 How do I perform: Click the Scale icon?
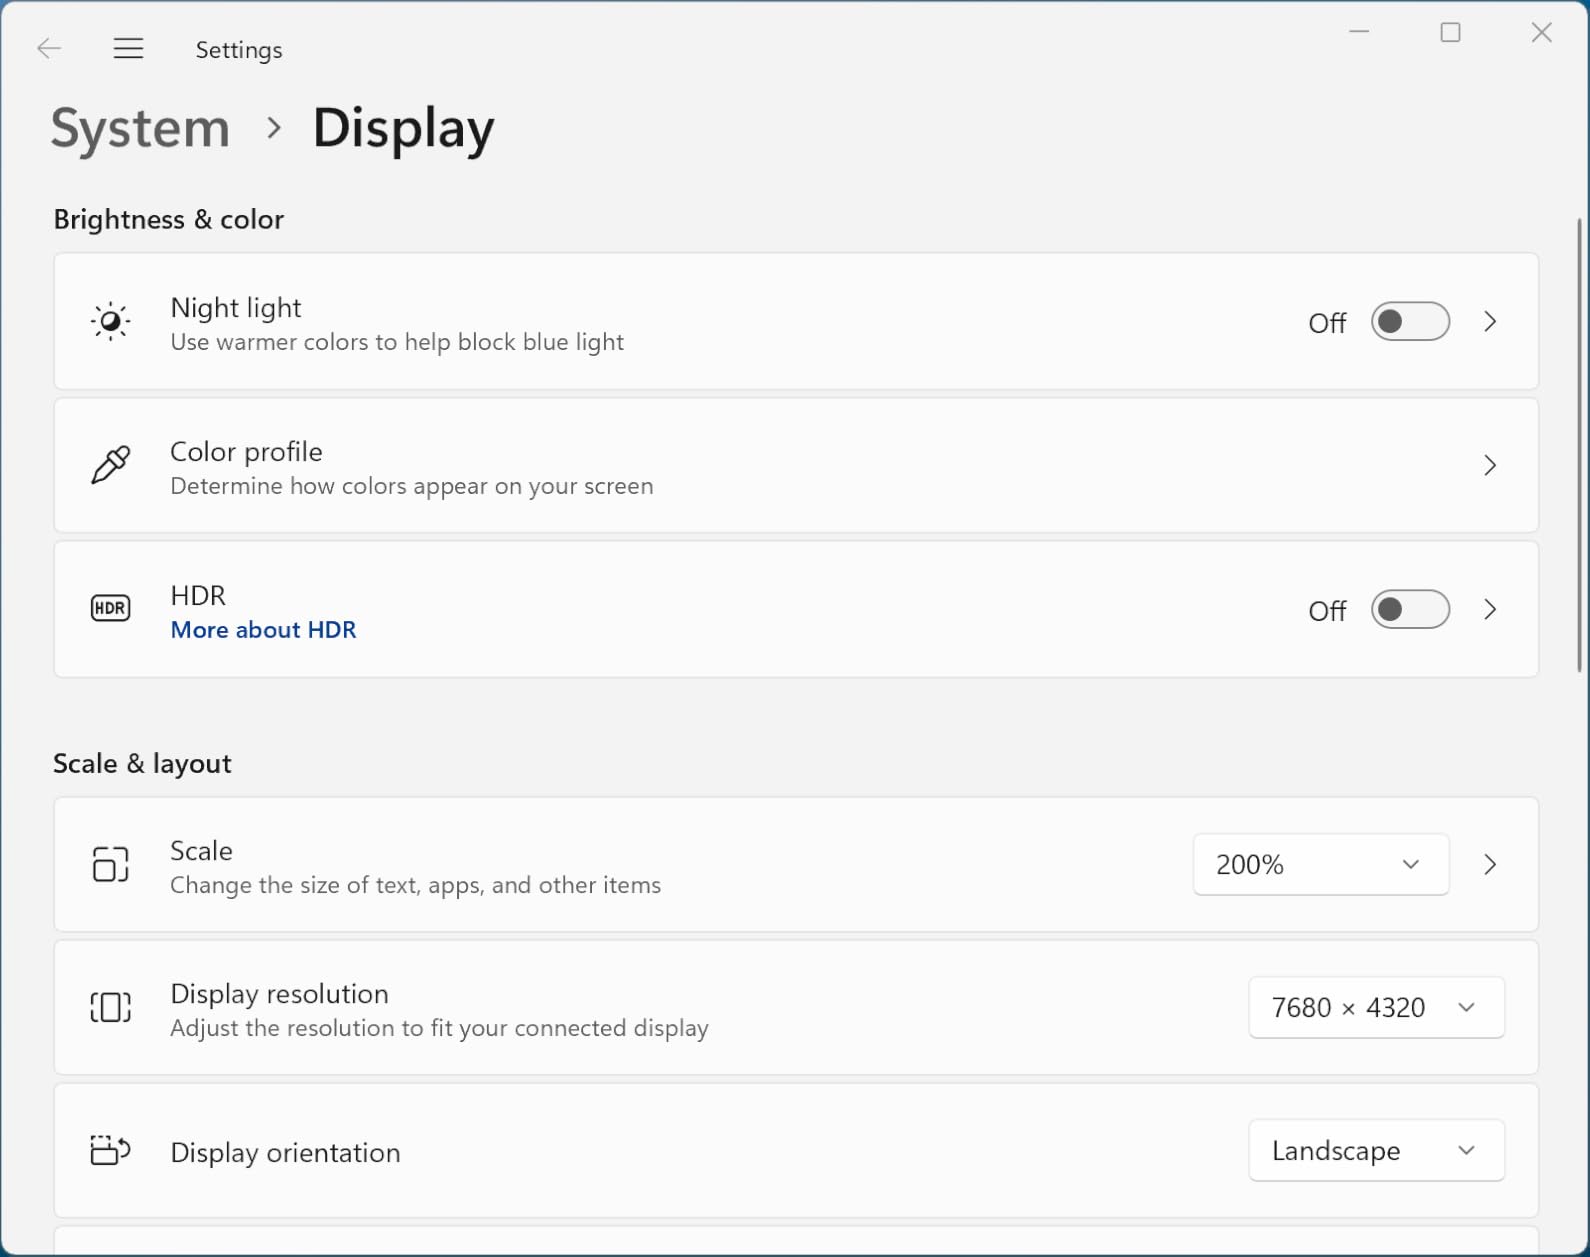click(110, 864)
